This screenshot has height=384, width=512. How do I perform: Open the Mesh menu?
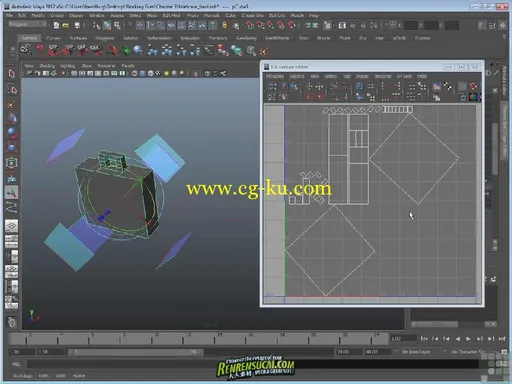point(152,15)
